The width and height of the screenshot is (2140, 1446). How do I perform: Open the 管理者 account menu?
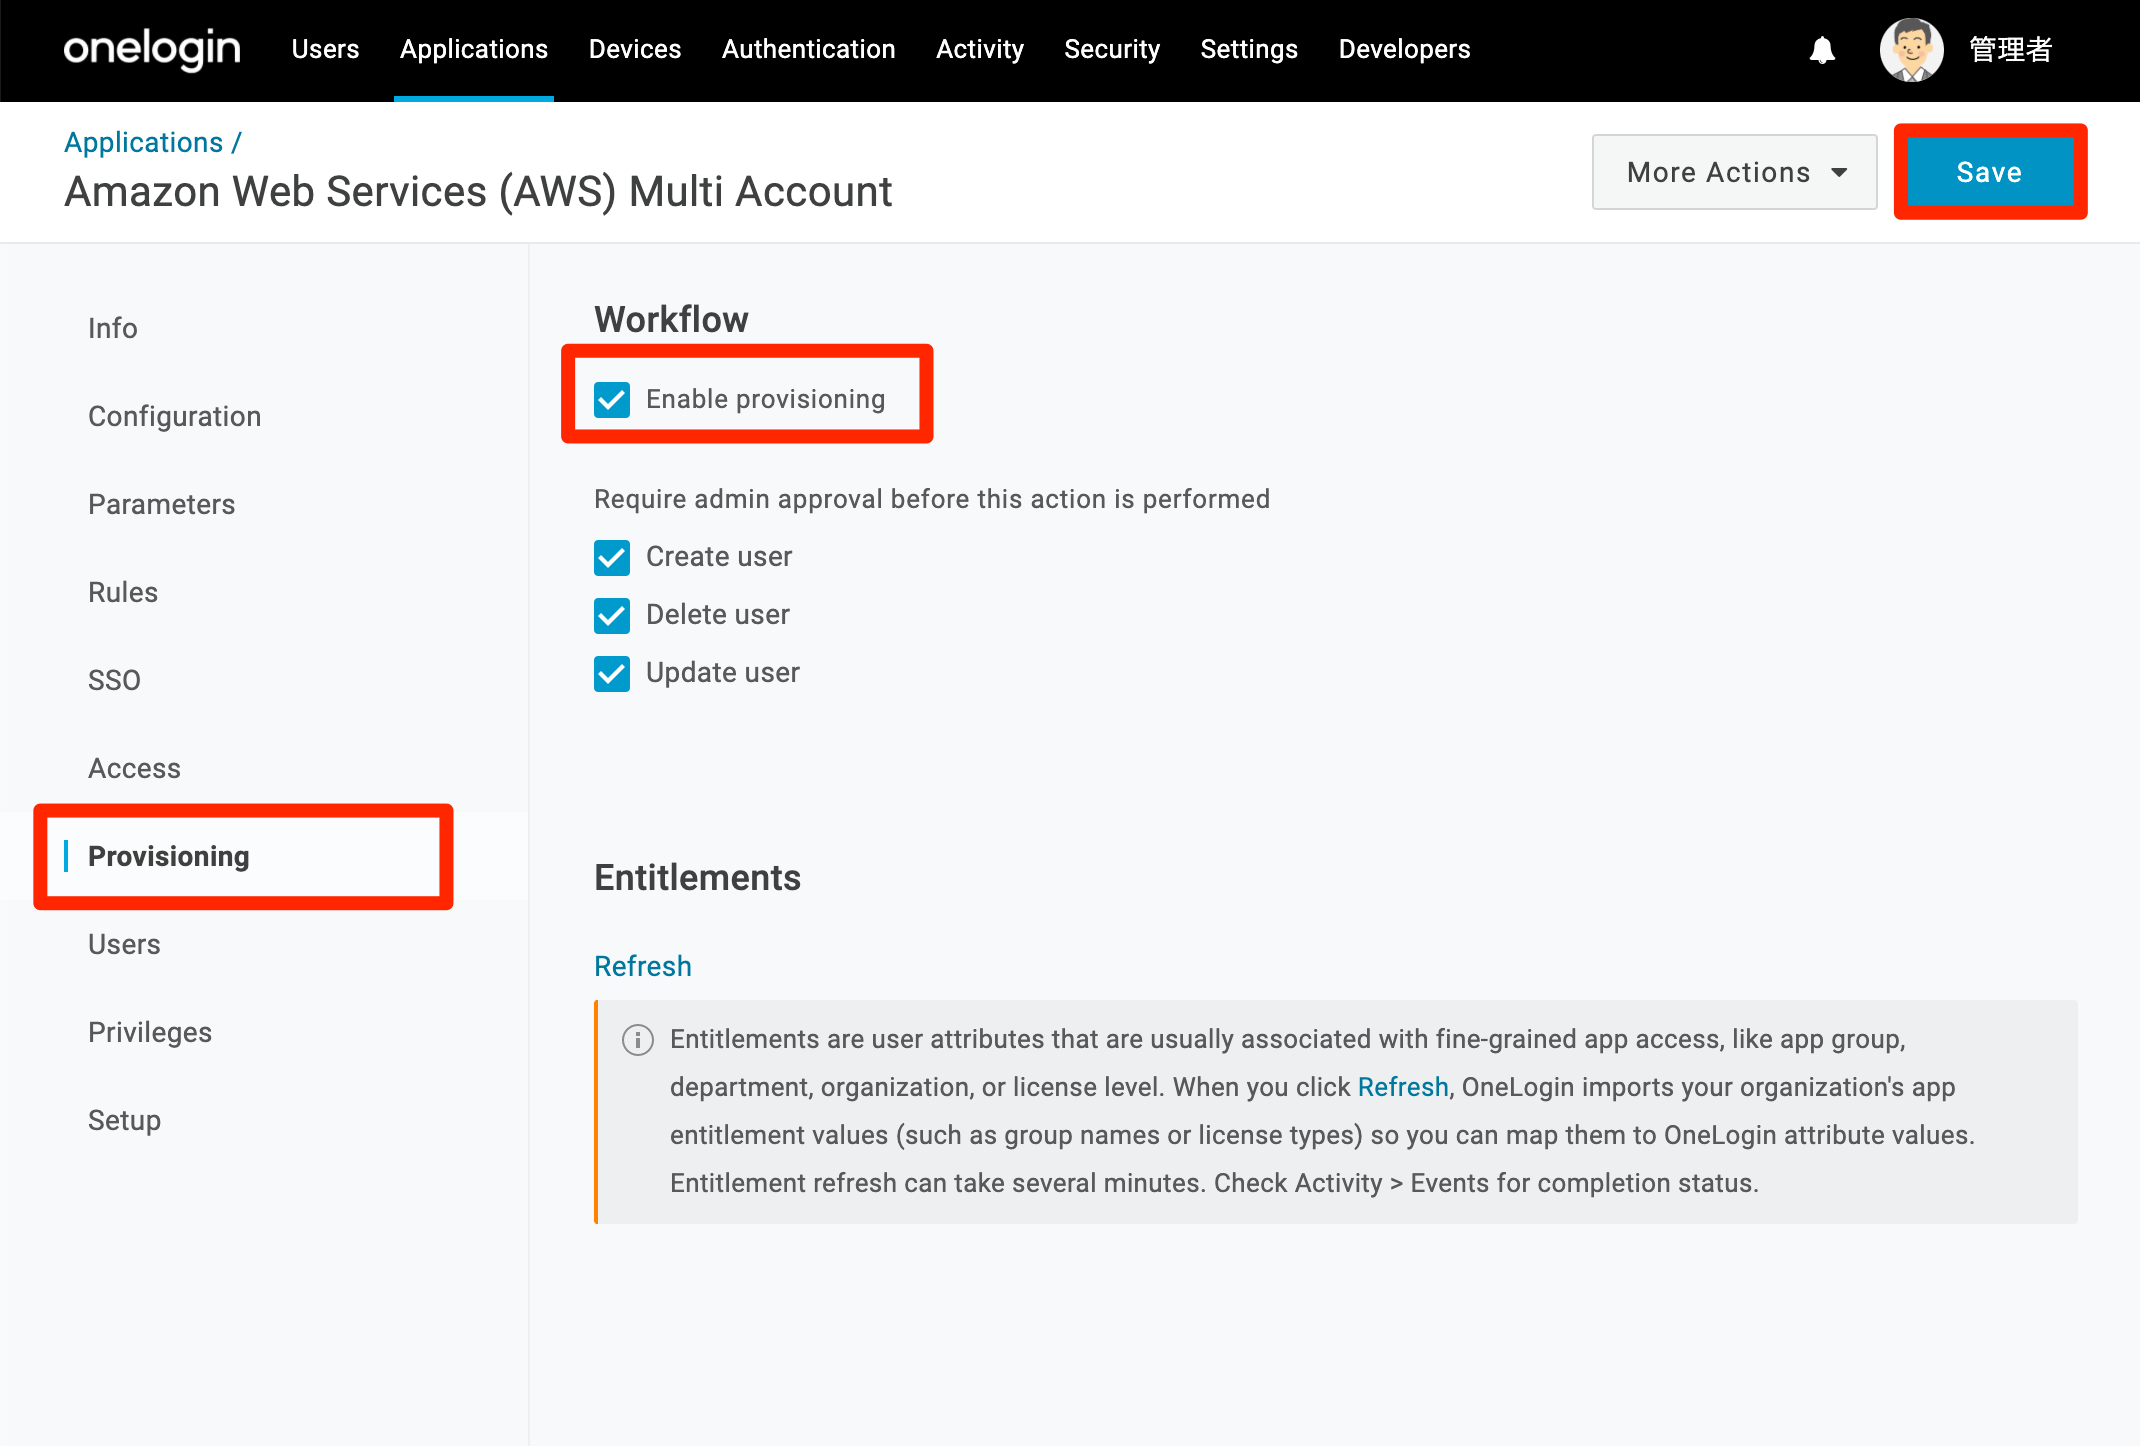coord(2010,49)
